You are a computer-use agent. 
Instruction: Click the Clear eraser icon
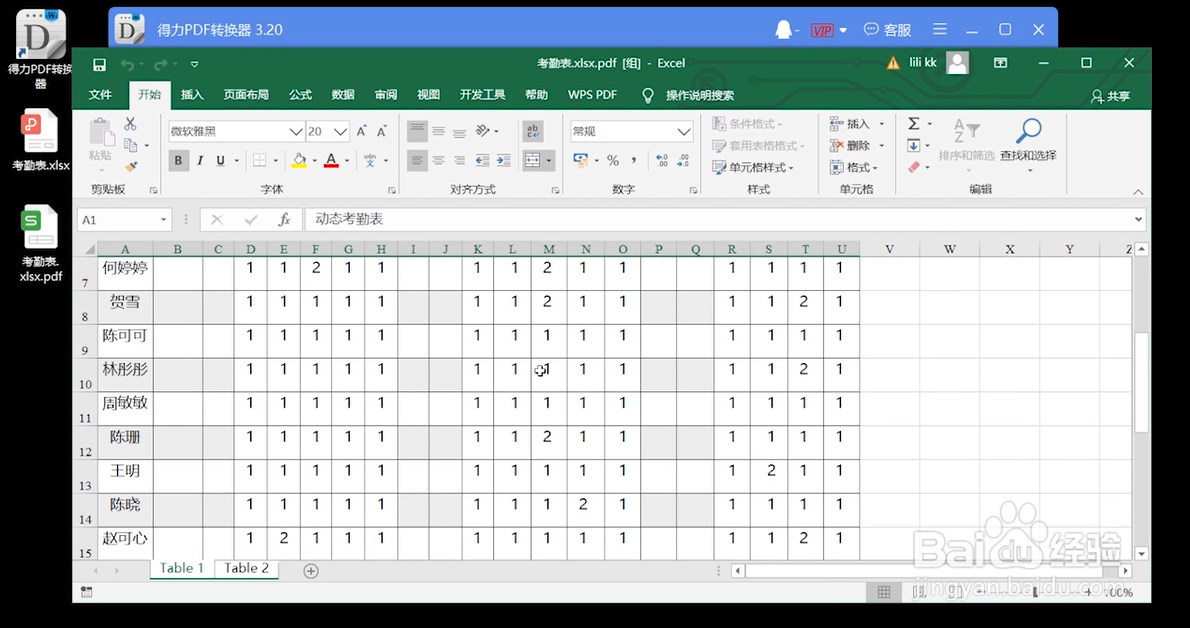coord(914,166)
